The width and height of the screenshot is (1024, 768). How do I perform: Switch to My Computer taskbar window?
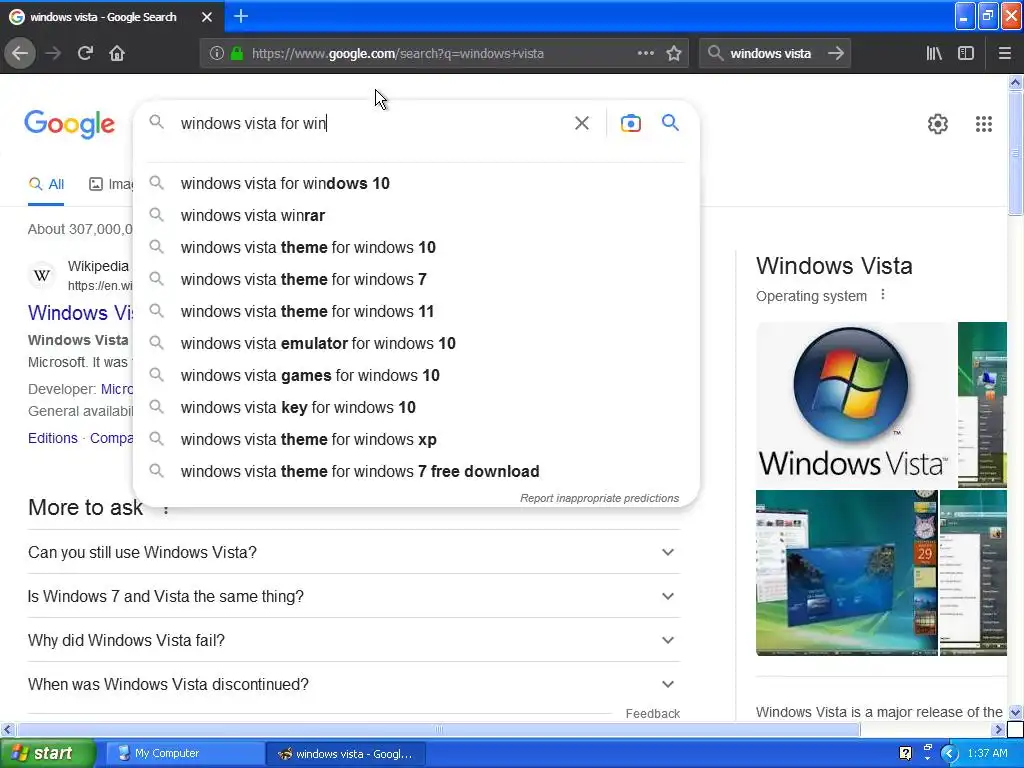tap(184, 753)
